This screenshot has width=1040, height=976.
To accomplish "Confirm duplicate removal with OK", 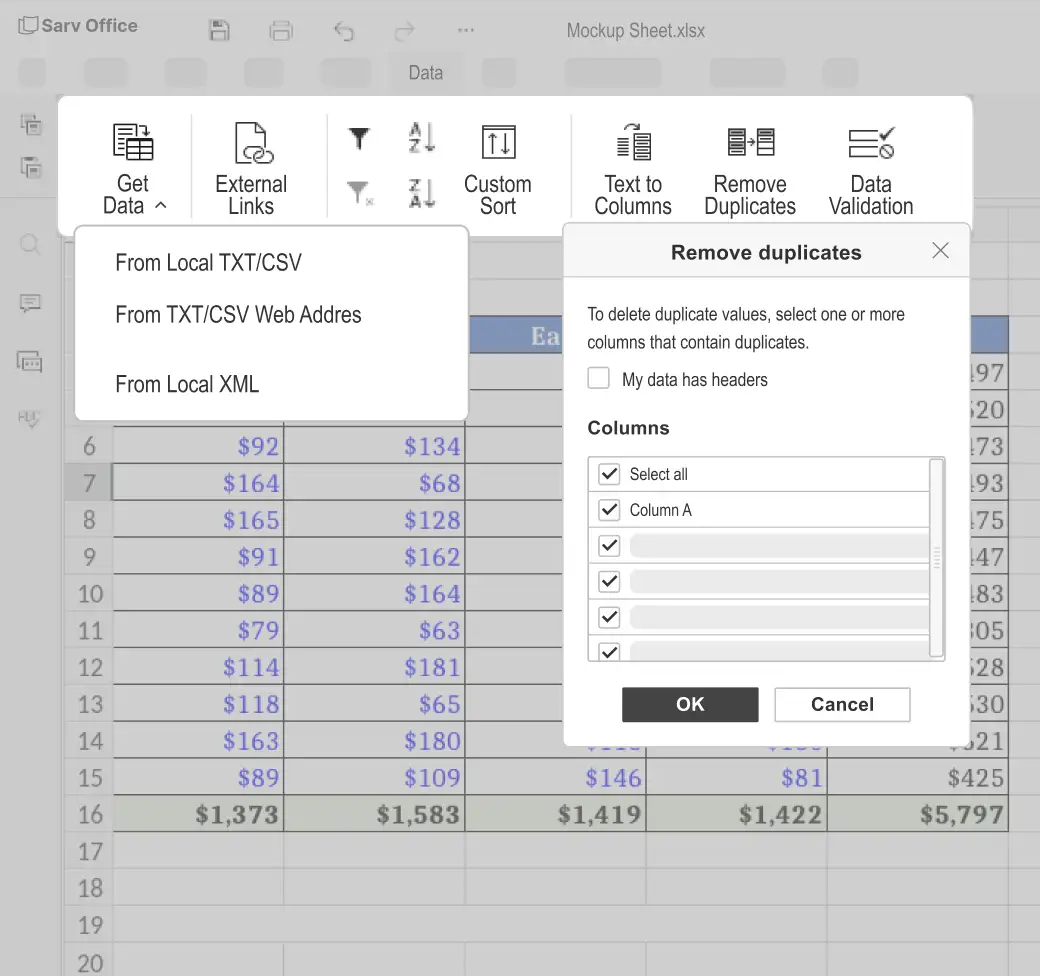I will tap(690, 704).
